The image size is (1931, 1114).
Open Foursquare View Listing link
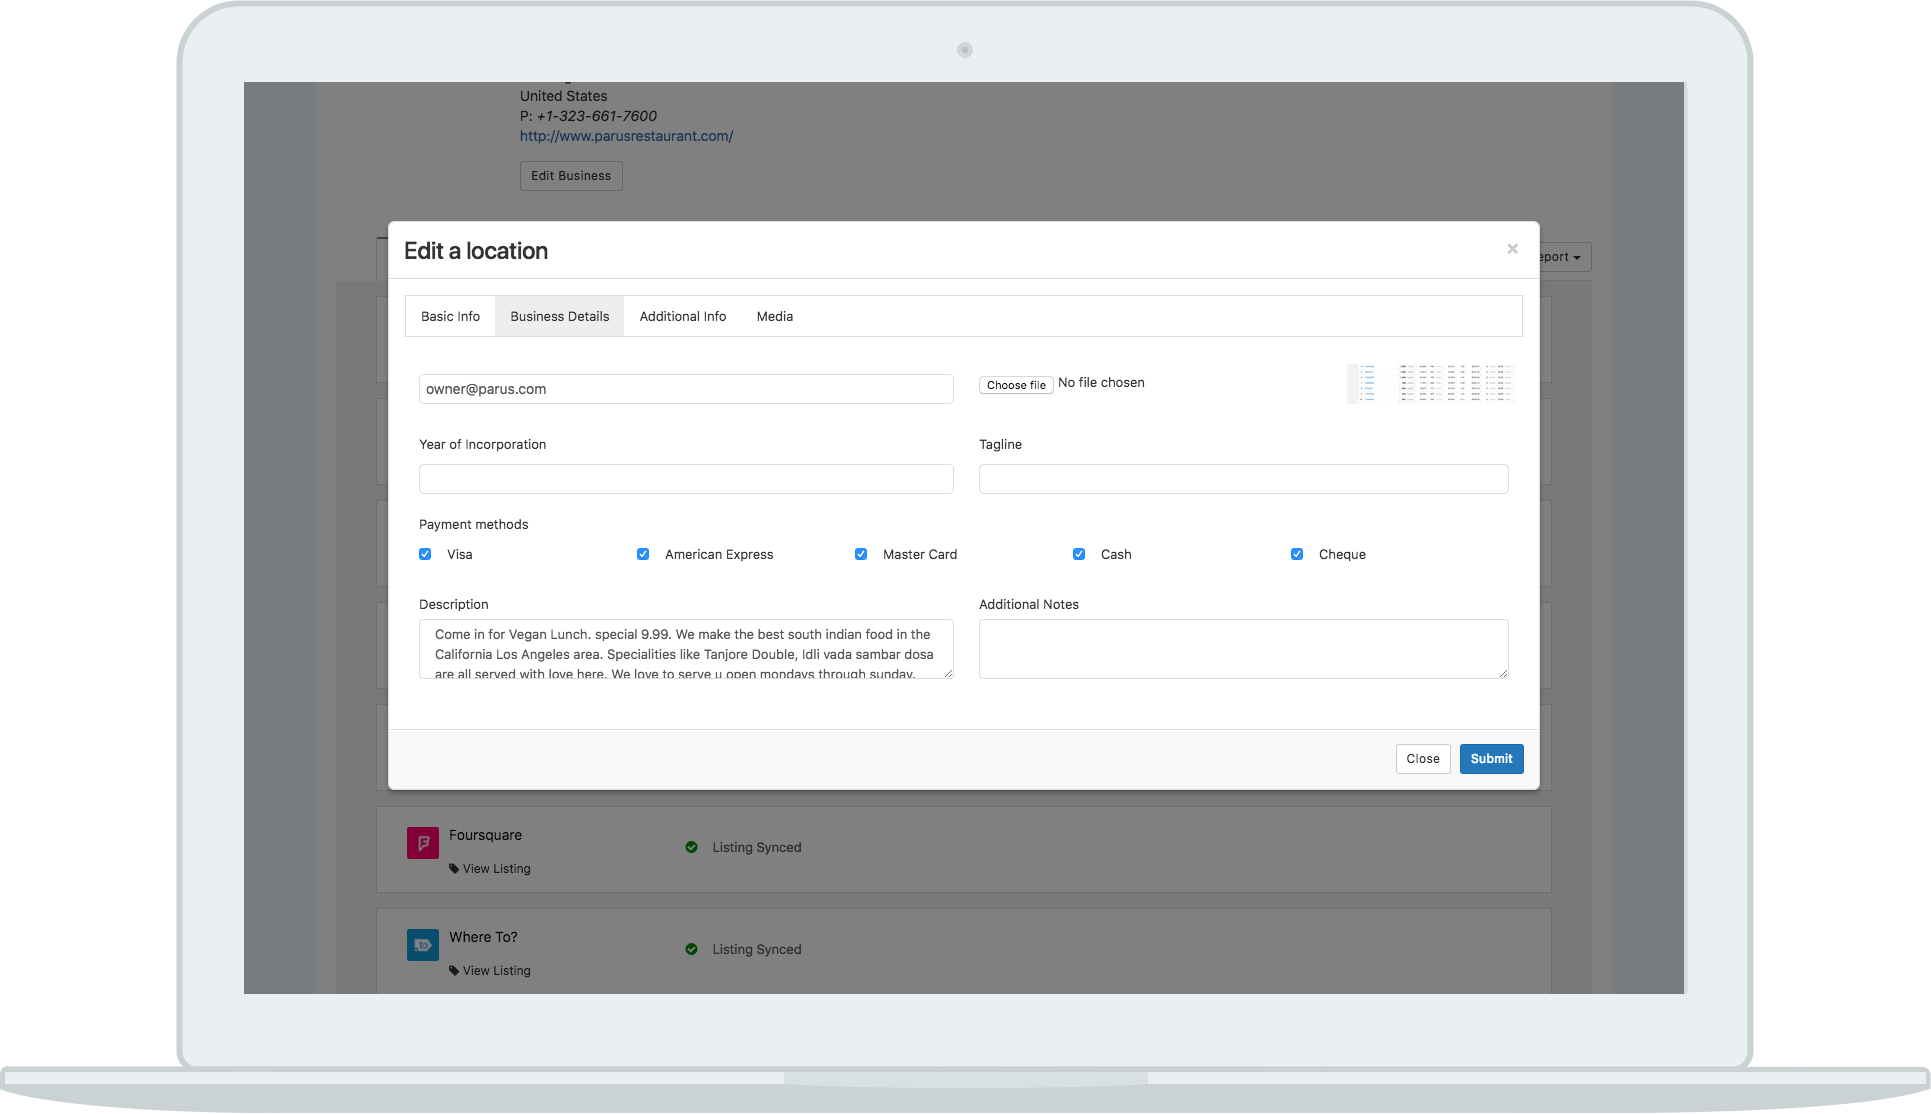point(496,869)
